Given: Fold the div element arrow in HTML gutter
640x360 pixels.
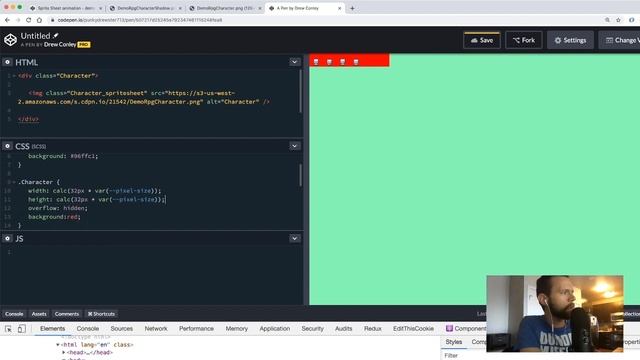Looking at the screenshot, I should [x=14, y=76].
